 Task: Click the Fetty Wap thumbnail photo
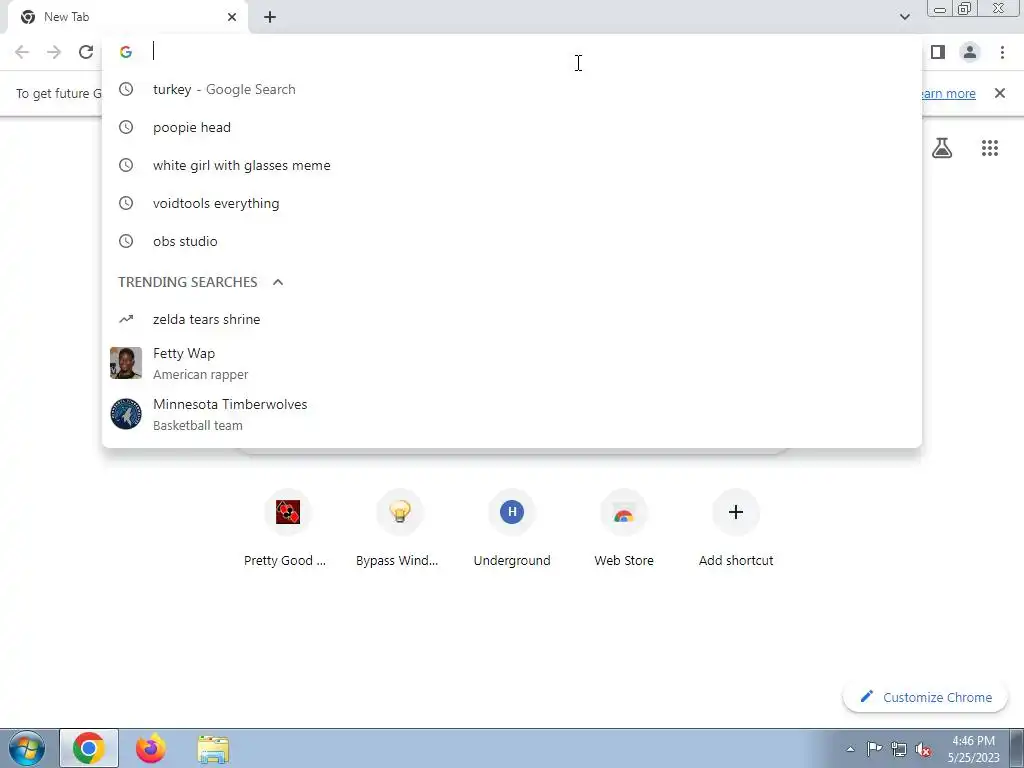(126, 363)
